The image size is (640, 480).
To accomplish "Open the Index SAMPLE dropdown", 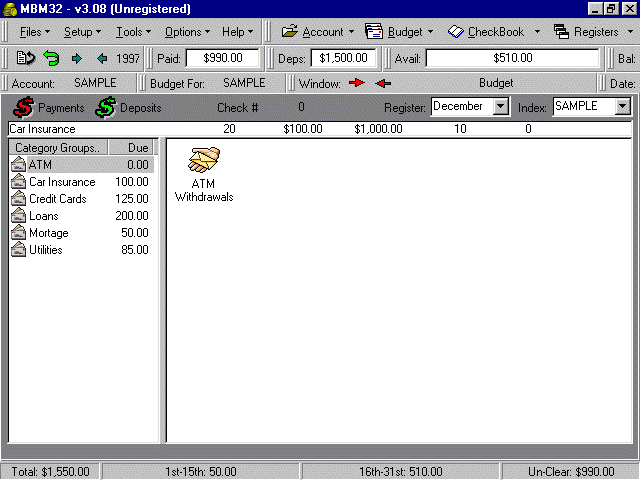I will (x=623, y=106).
